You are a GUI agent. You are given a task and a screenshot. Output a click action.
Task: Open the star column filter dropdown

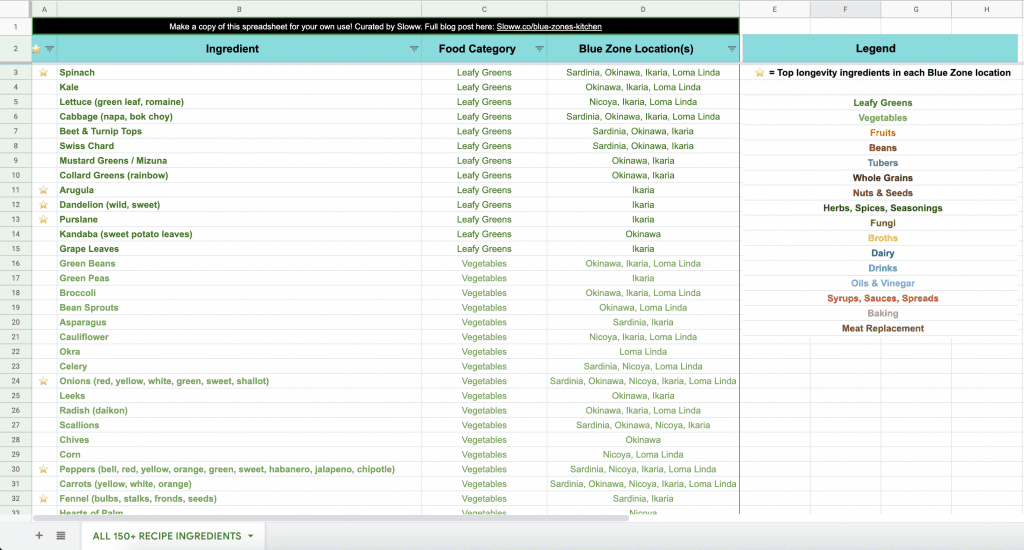coord(50,49)
